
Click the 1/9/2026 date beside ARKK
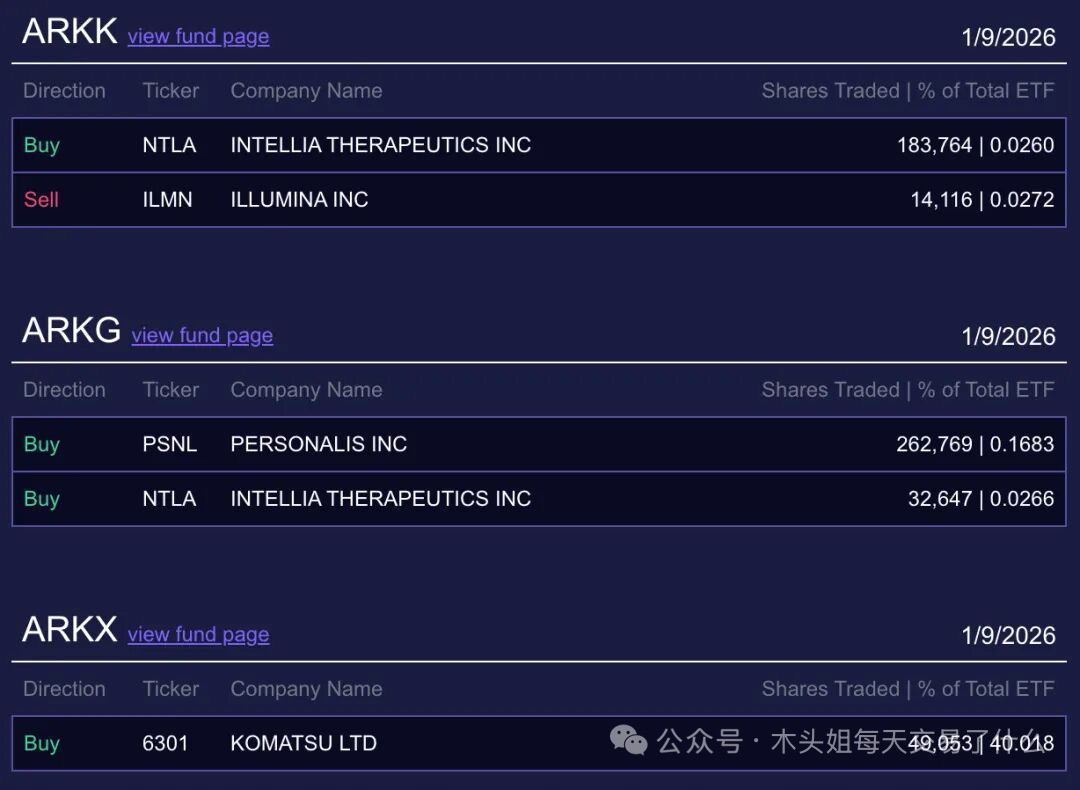point(1008,37)
